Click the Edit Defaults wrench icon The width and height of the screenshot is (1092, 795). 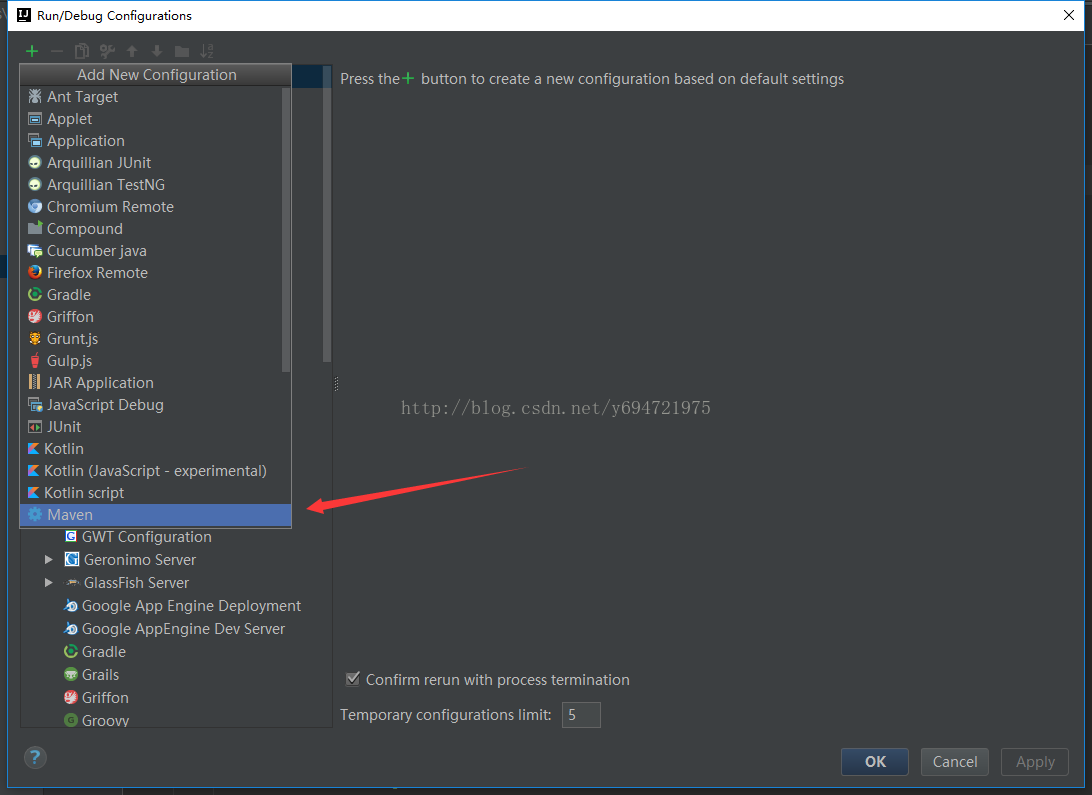(107, 51)
